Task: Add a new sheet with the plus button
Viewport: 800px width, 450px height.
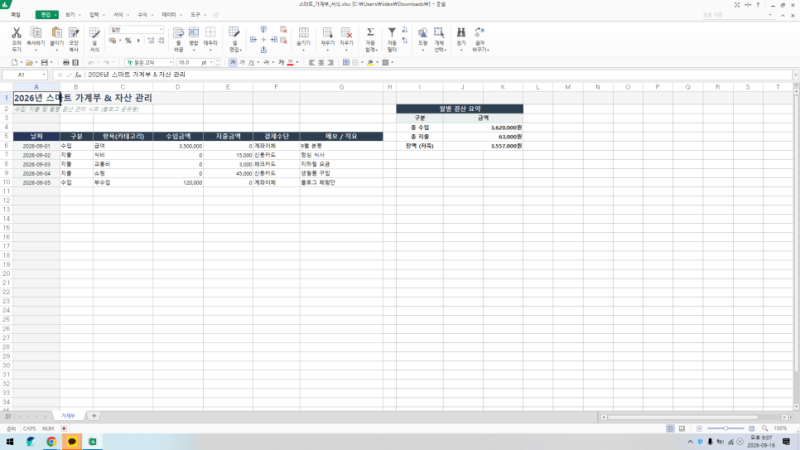Action: point(94,416)
